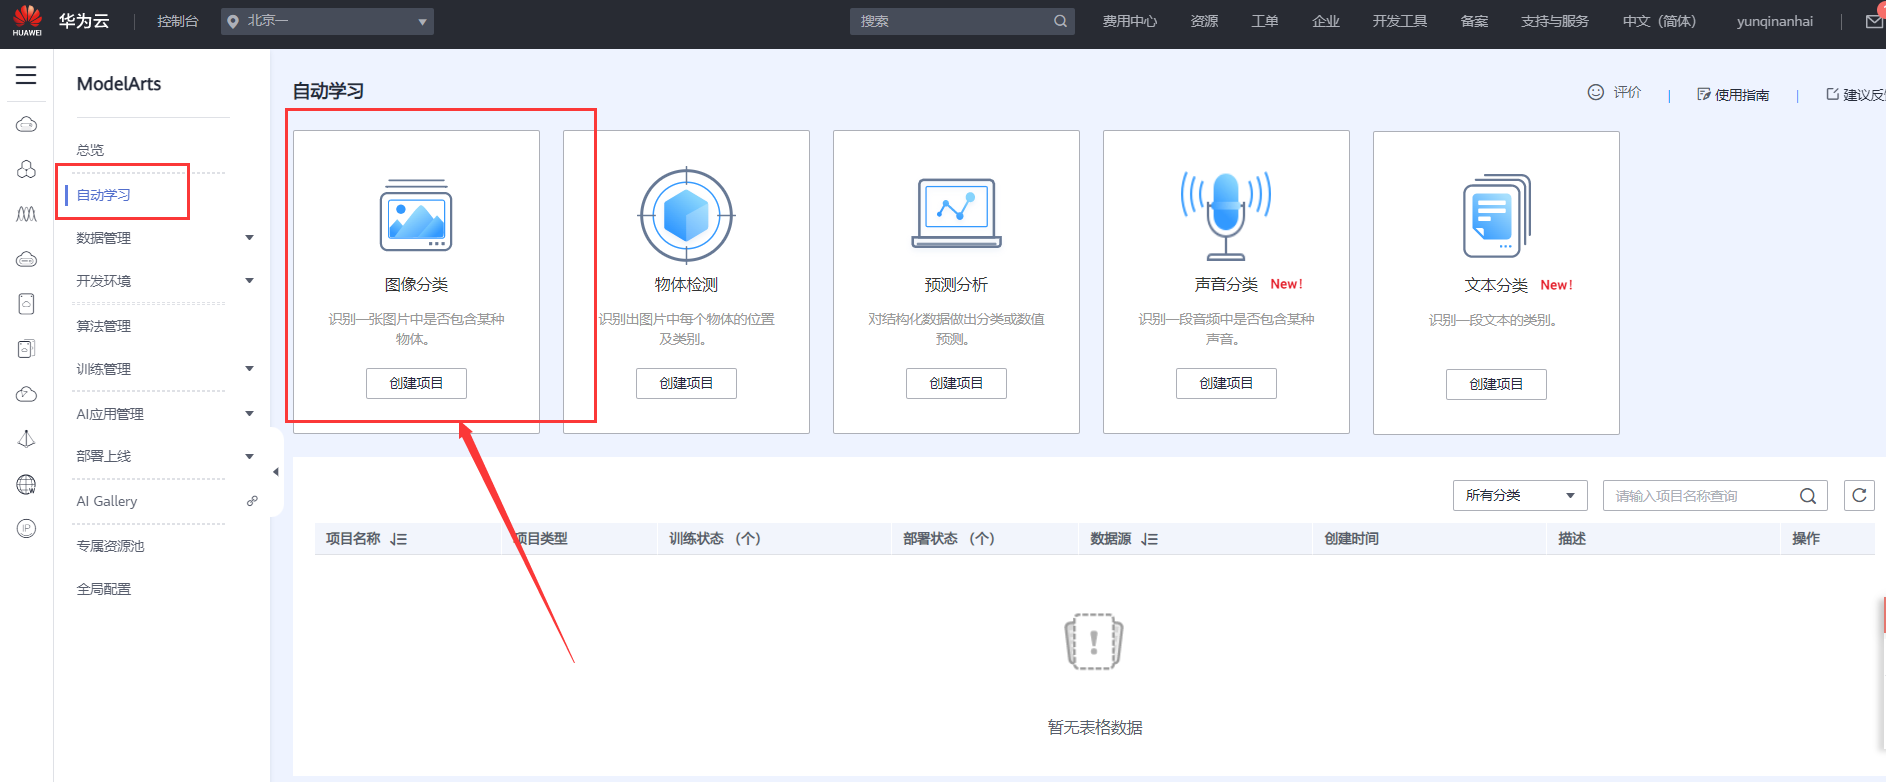Click the globe icon in left rail
The height and width of the screenshot is (782, 1886).
pyautogui.click(x=27, y=485)
